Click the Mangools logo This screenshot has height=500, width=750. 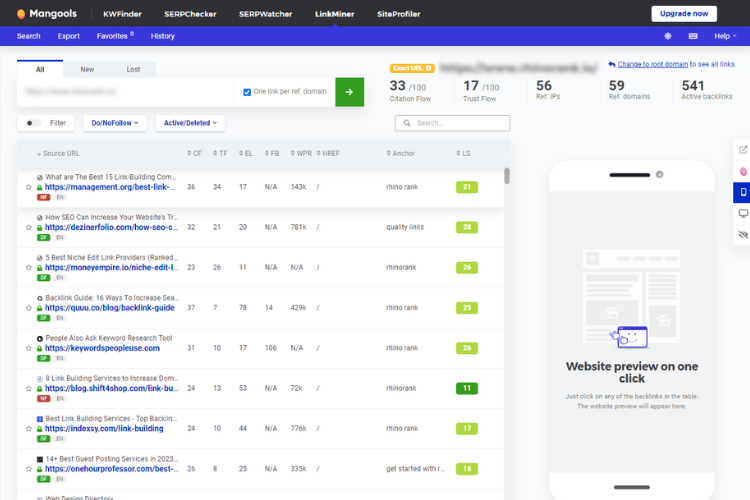(x=46, y=13)
